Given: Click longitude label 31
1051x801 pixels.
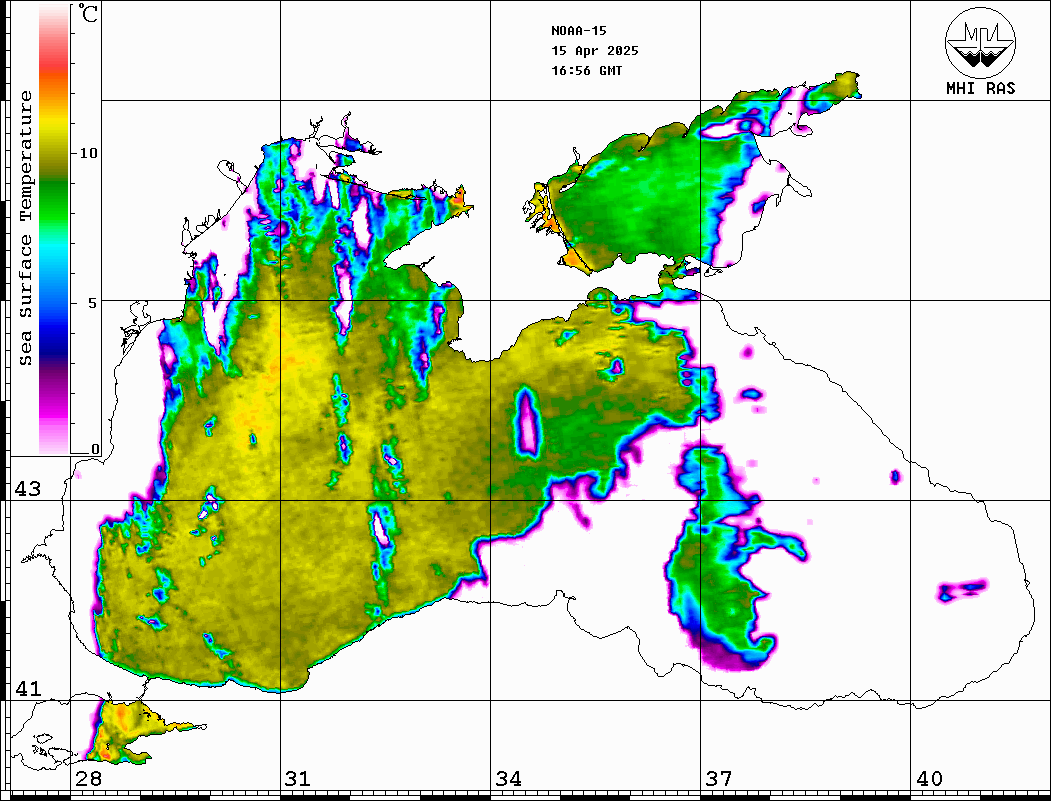Looking at the screenshot, I should pyautogui.click(x=298, y=778).
